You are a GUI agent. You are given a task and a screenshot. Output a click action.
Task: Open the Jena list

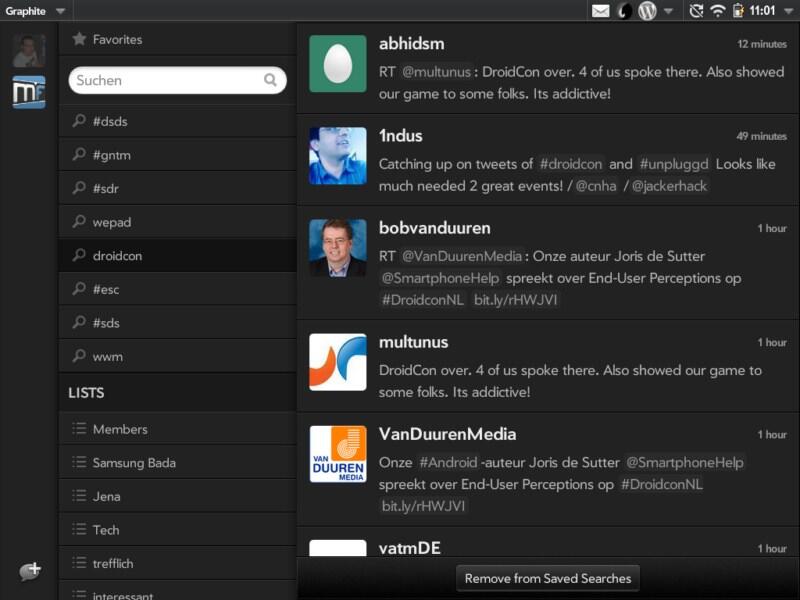tap(178, 496)
